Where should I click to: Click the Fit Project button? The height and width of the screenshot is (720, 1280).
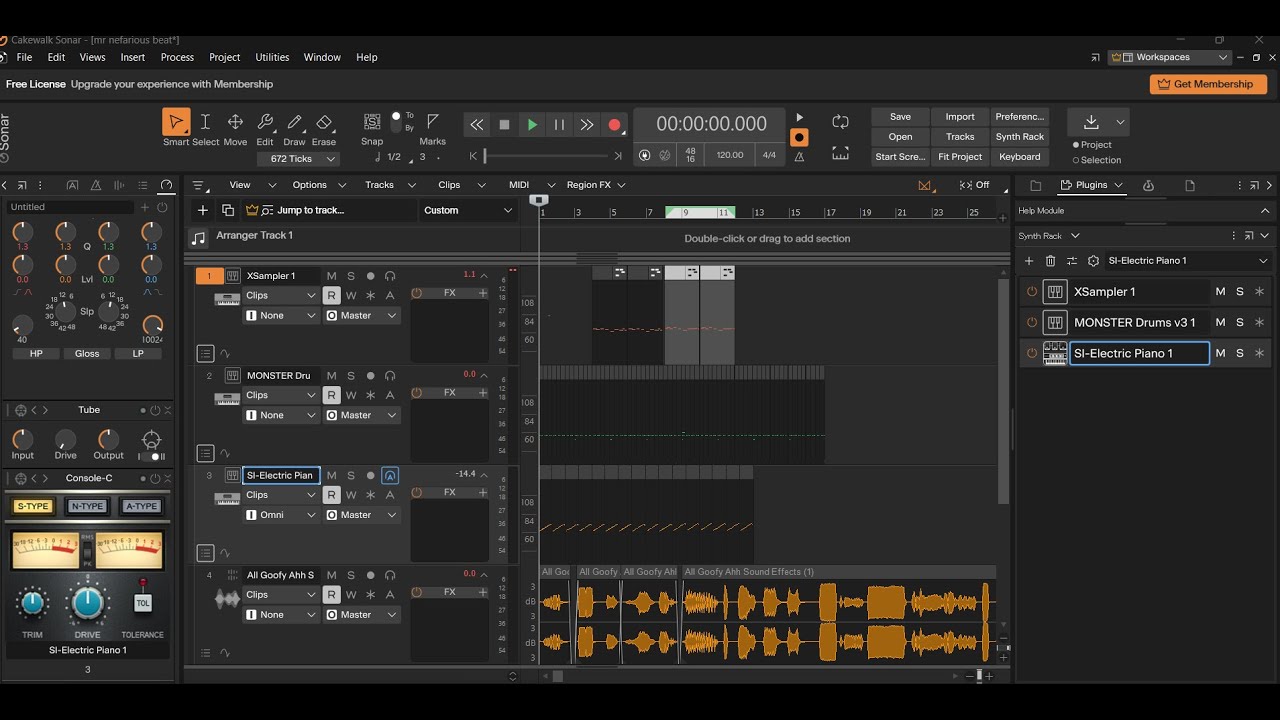[x=960, y=157]
